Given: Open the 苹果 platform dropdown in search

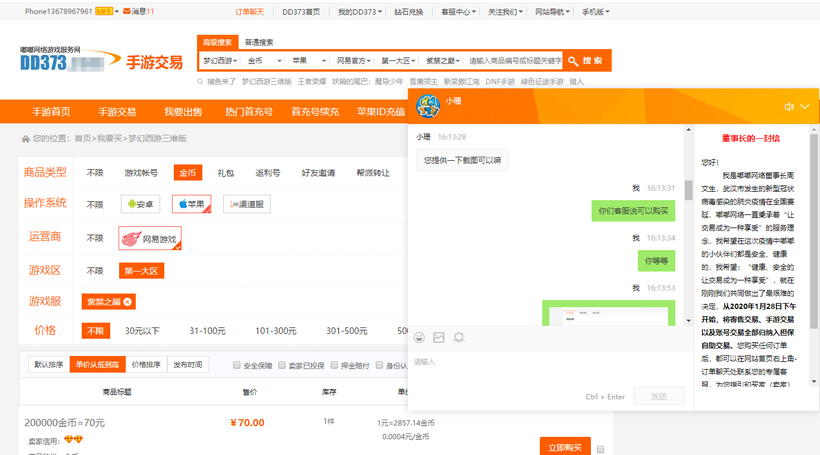Looking at the screenshot, I should point(309,61).
